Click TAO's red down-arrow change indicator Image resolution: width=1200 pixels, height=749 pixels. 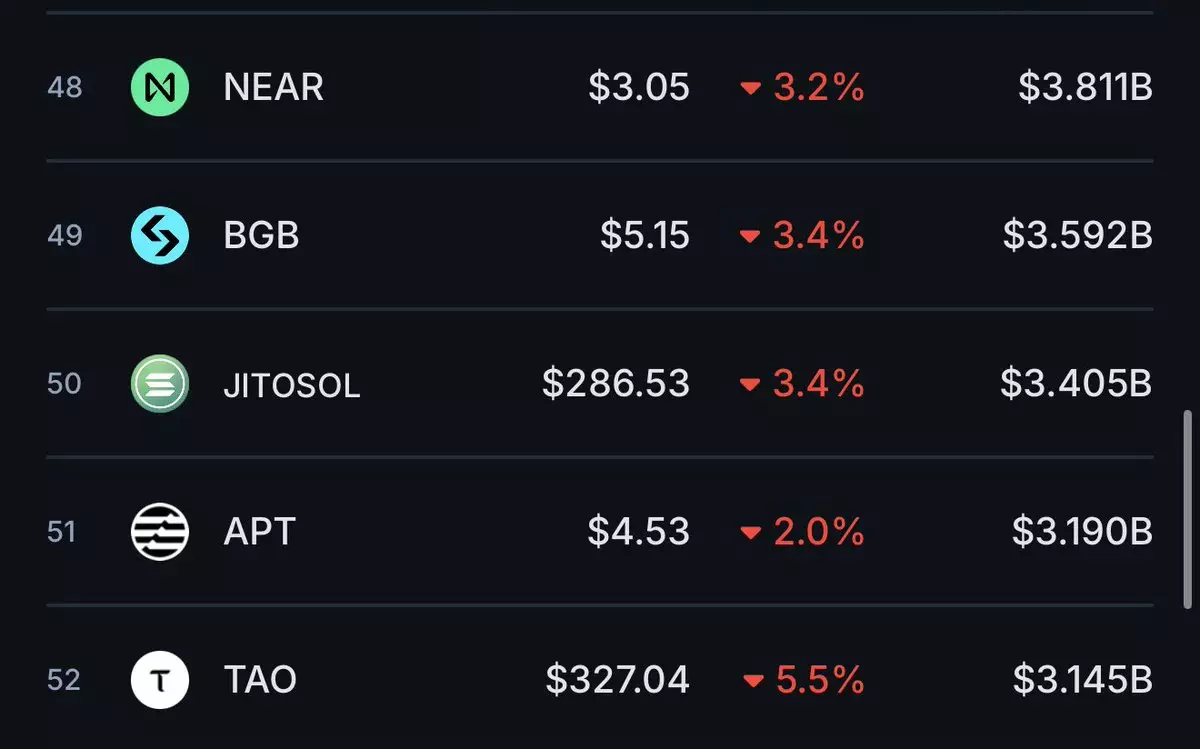pyautogui.click(x=753, y=682)
